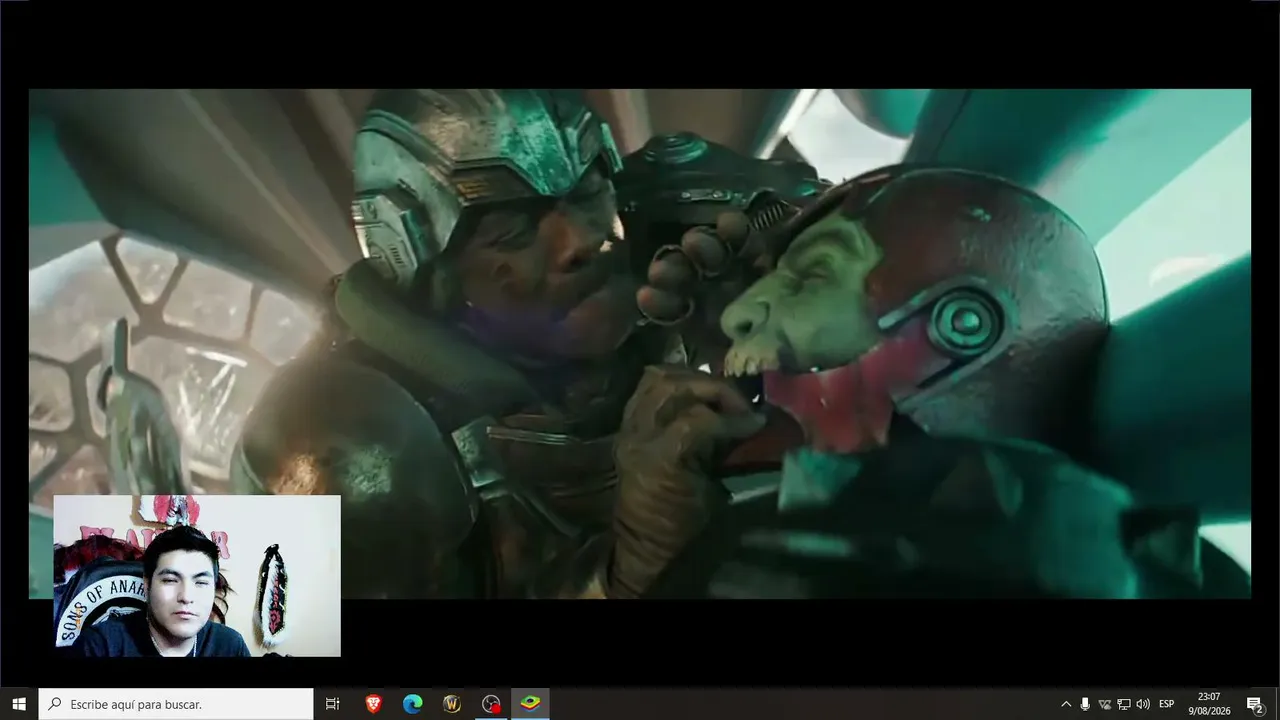The height and width of the screenshot is (720, 1280).
Task: Select the BlueStacks taskbar icon
Action: tap(530, 704)
